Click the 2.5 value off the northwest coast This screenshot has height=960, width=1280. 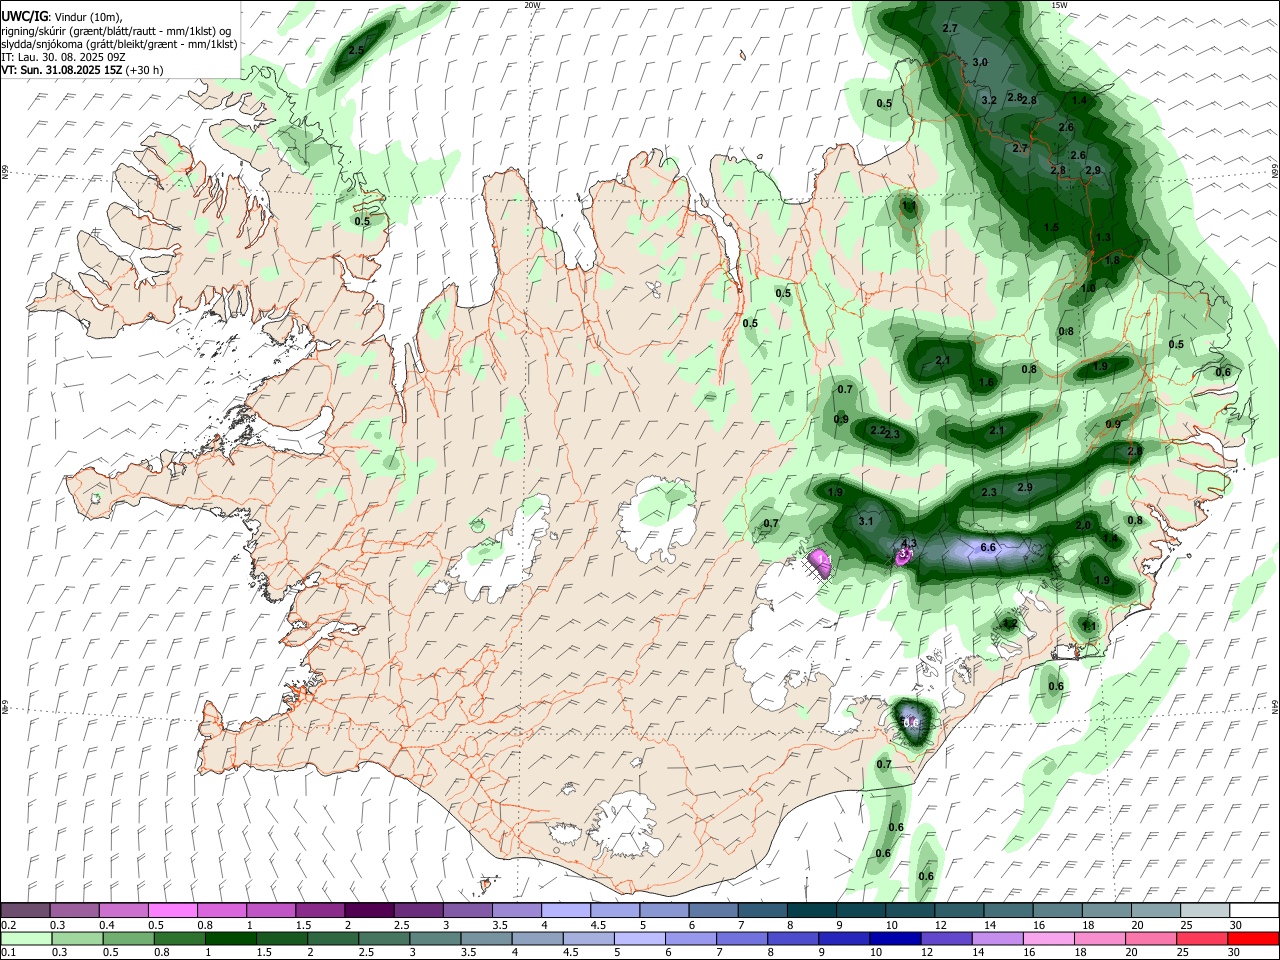(x=356, y=49)
